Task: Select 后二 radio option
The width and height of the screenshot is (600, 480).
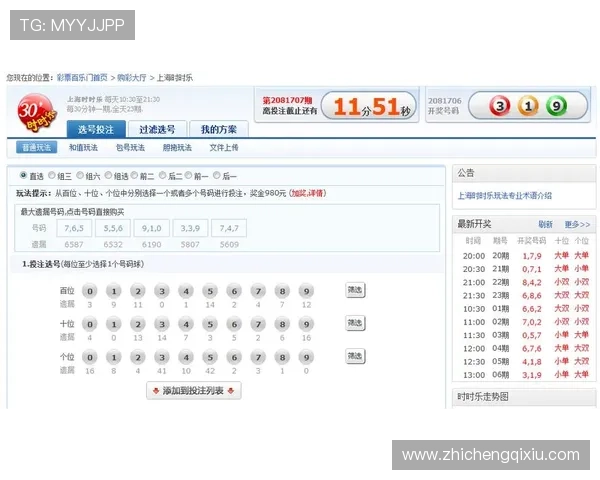Action: pos(162,175)
